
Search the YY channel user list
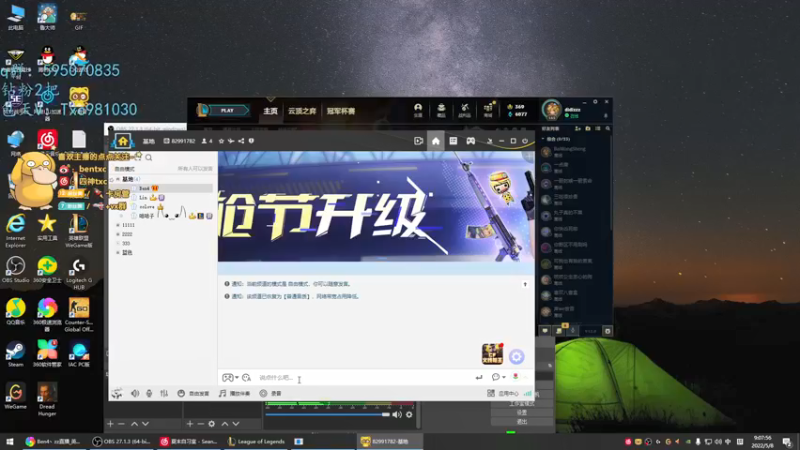tap(148, 158)
